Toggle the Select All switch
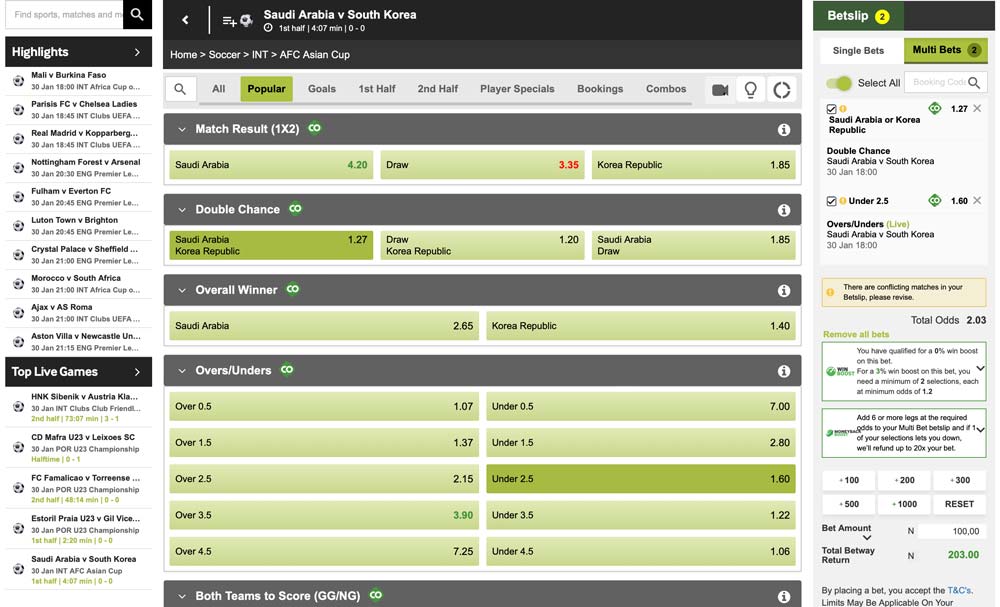 pyautogui.click(x=839, y=84)
